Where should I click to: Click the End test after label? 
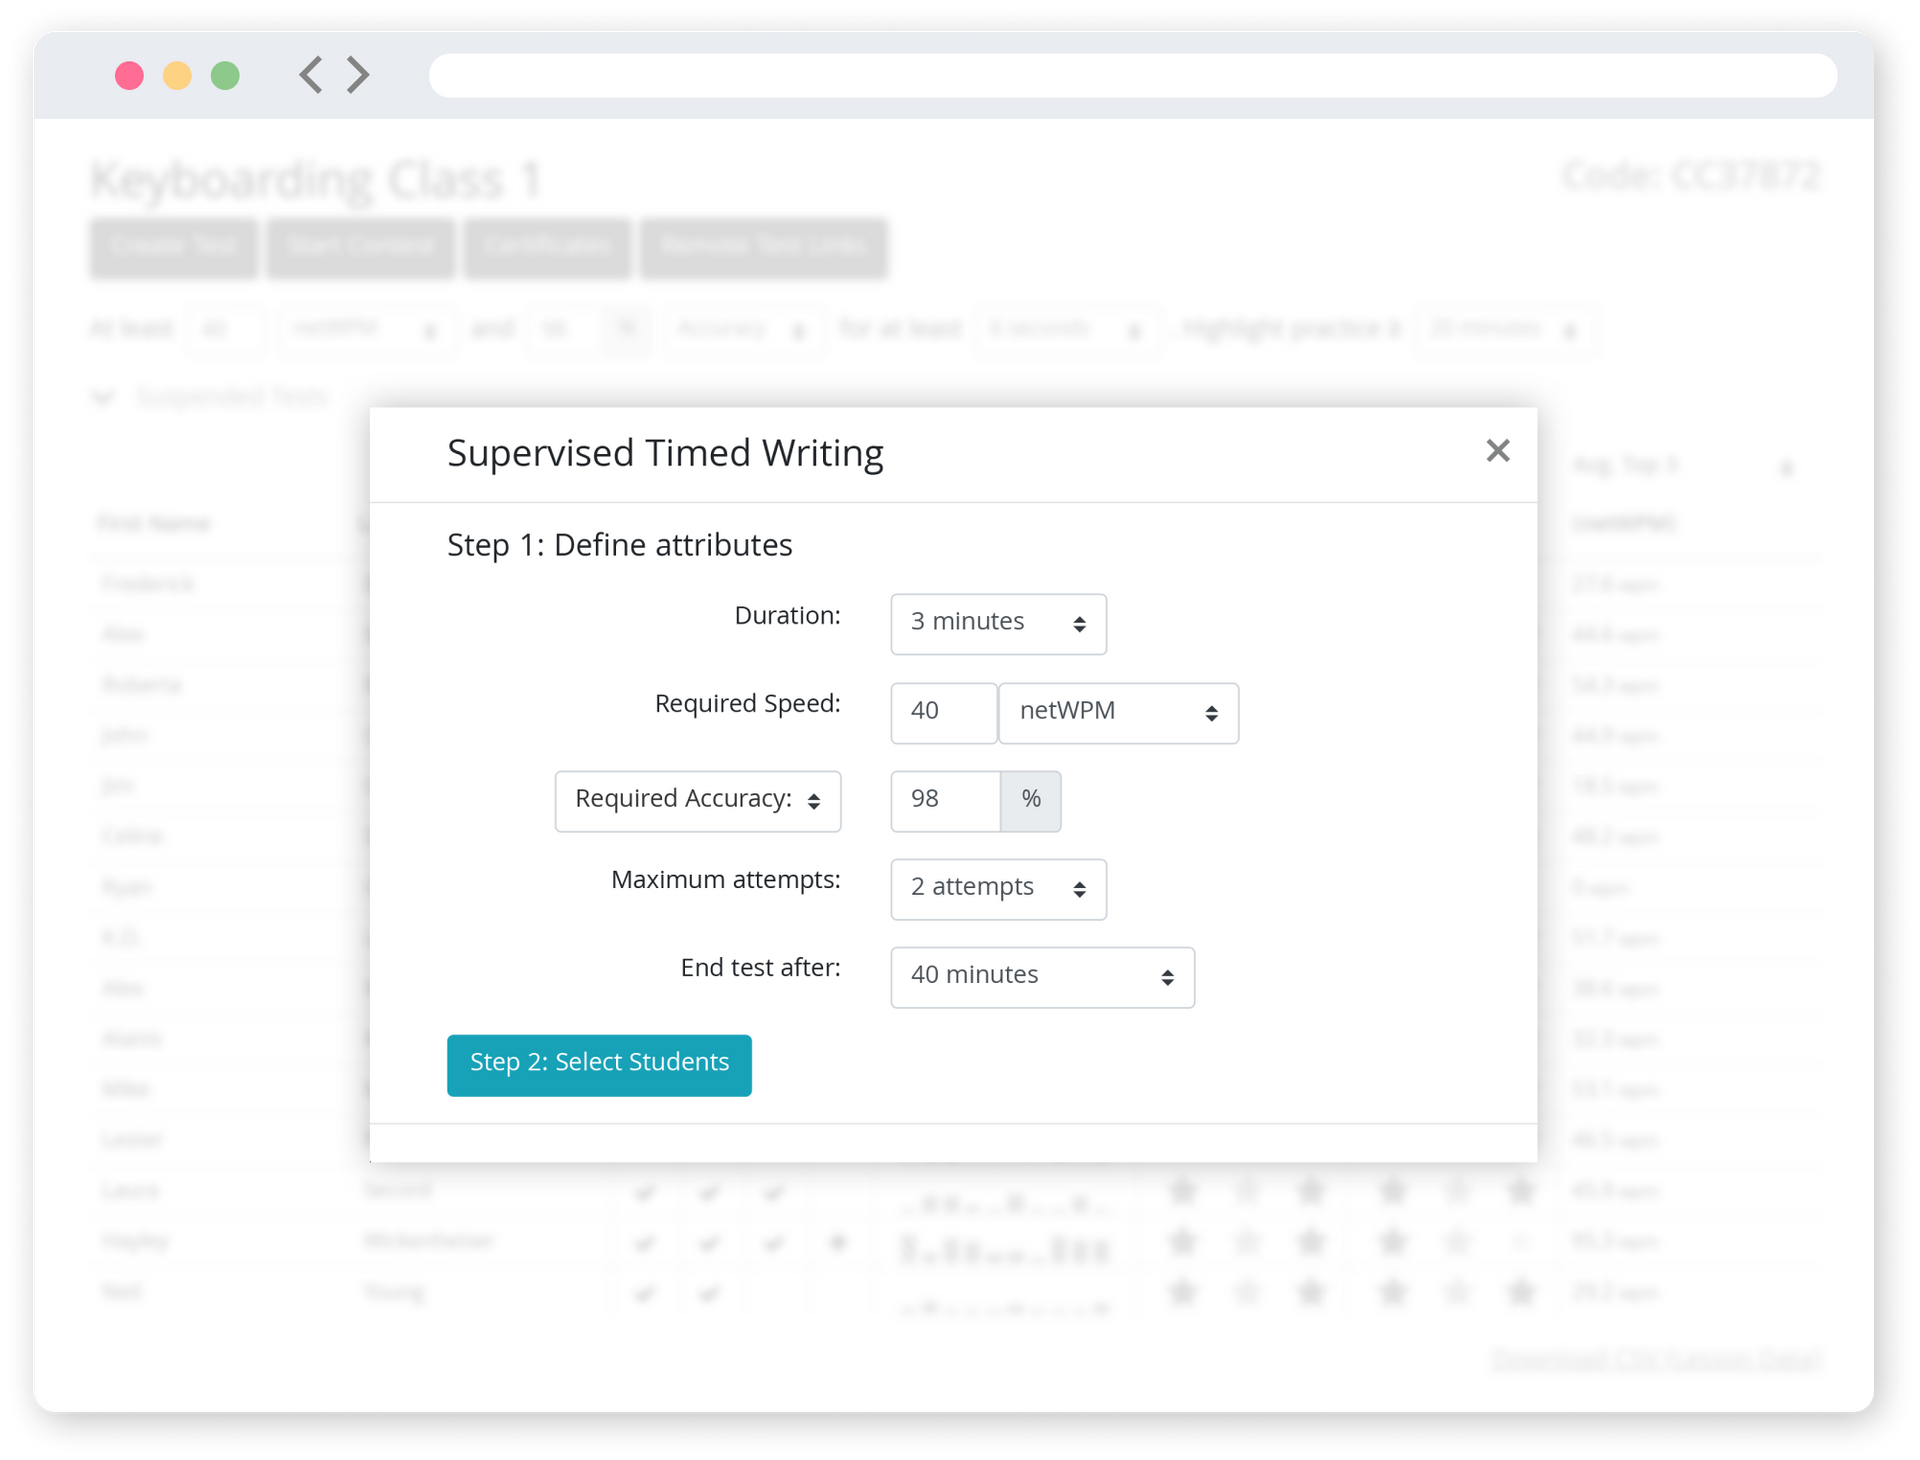point(760,968)
